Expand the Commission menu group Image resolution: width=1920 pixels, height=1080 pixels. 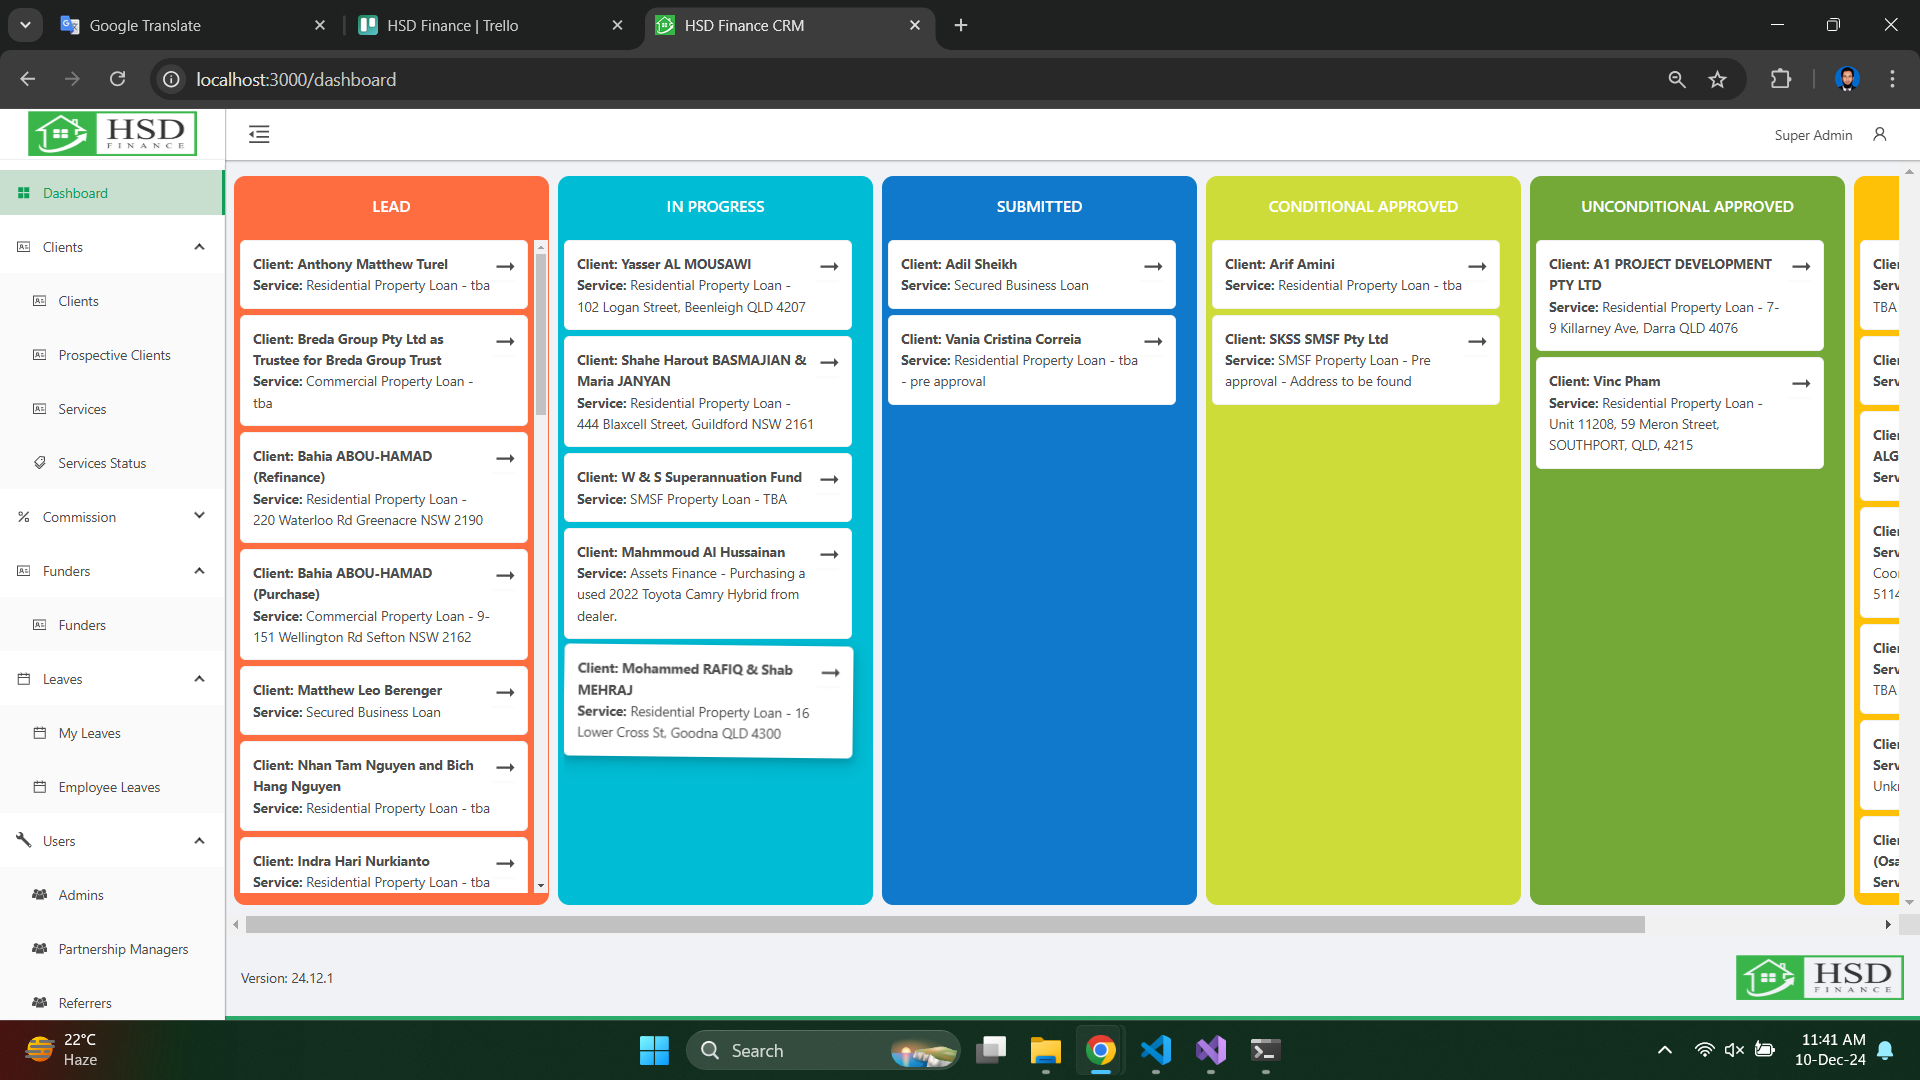tap(199, 517)
